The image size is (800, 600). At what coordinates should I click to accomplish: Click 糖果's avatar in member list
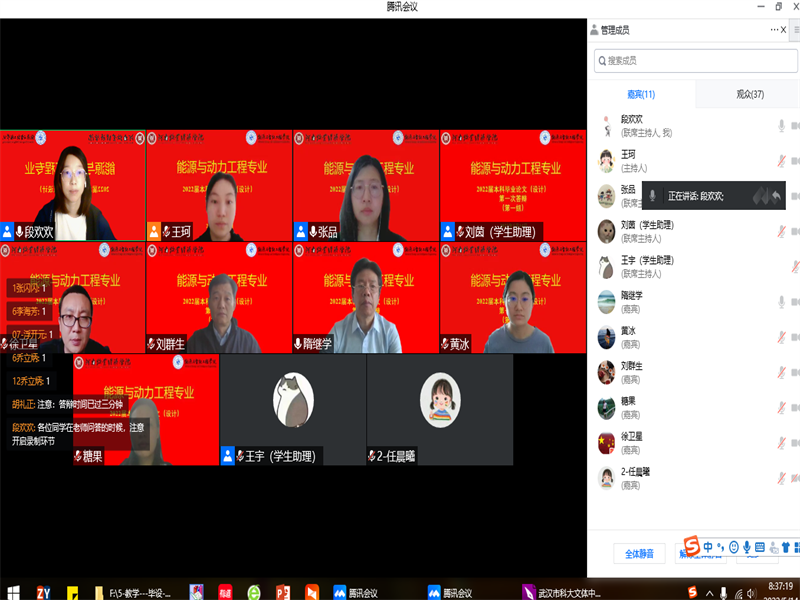coord(606,407)
